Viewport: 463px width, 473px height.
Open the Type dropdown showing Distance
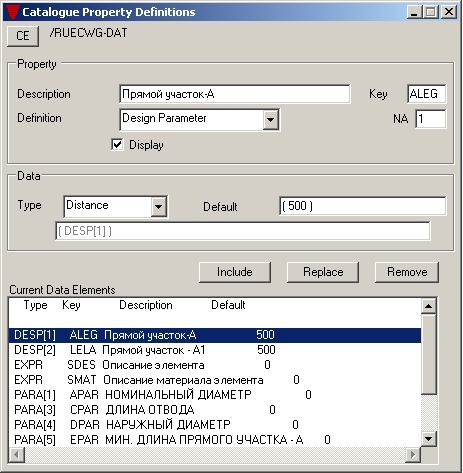coord(158,207)
